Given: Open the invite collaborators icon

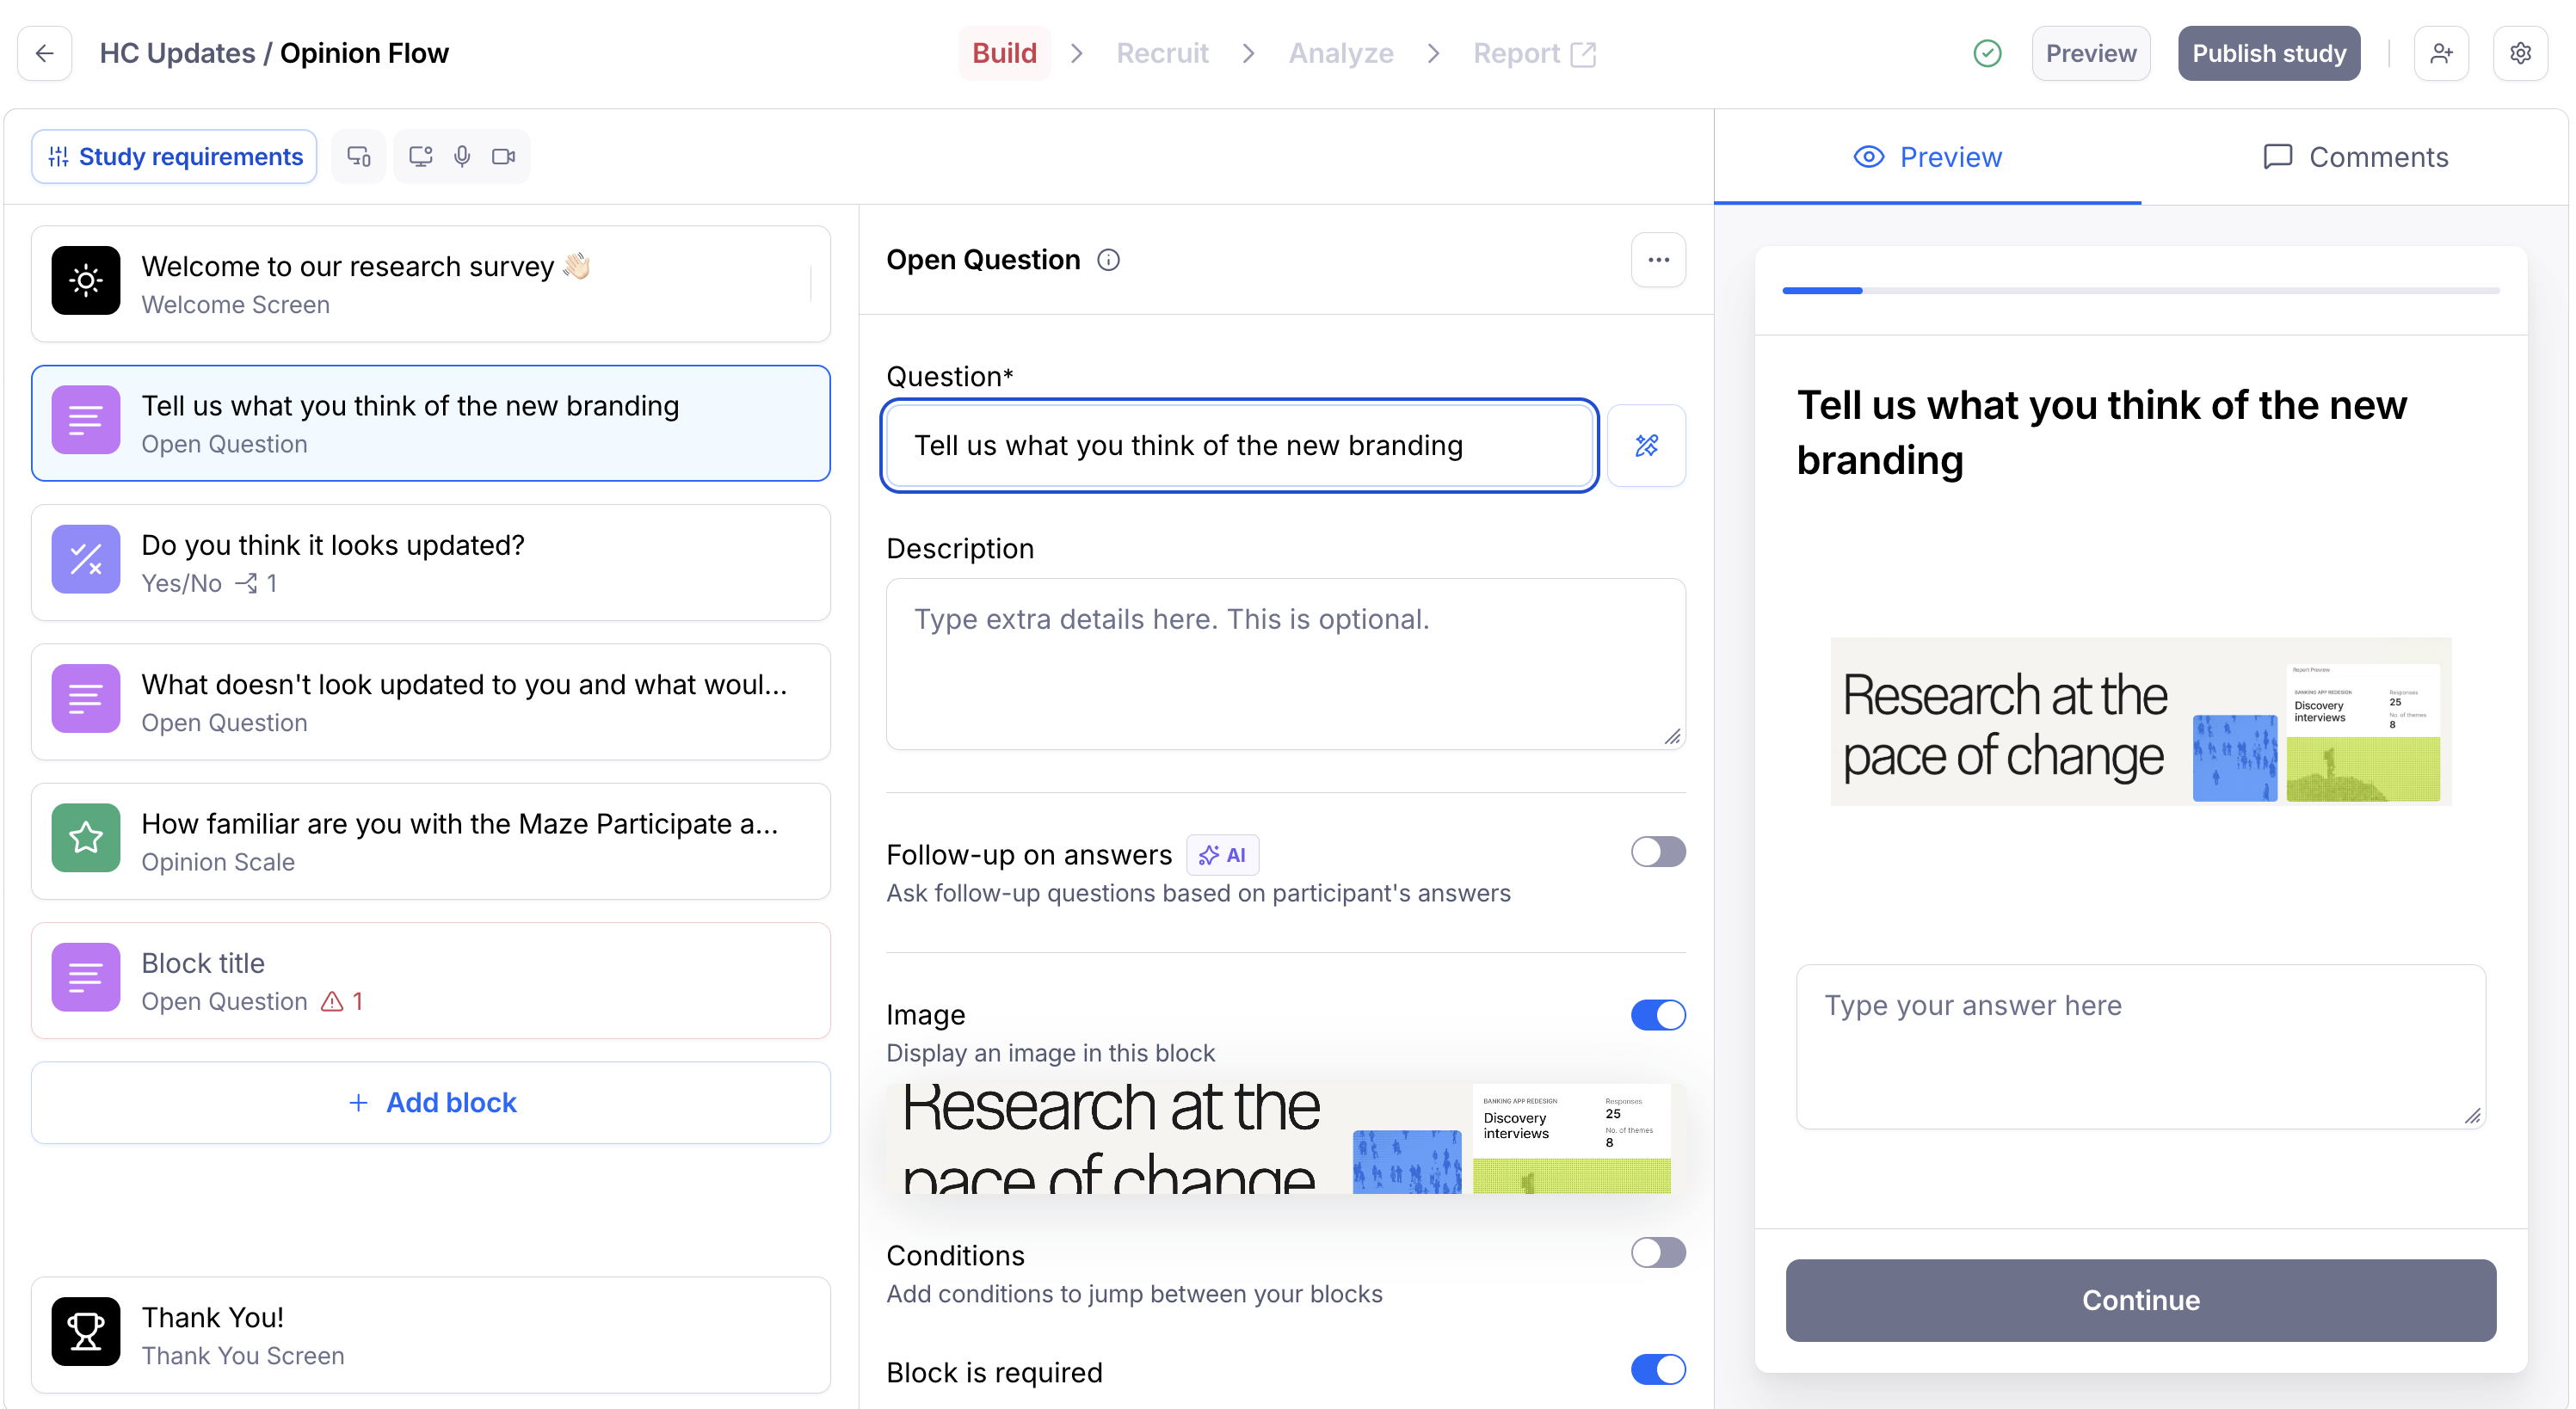Looking at the screenshot, I should [x=2441, y=53].
